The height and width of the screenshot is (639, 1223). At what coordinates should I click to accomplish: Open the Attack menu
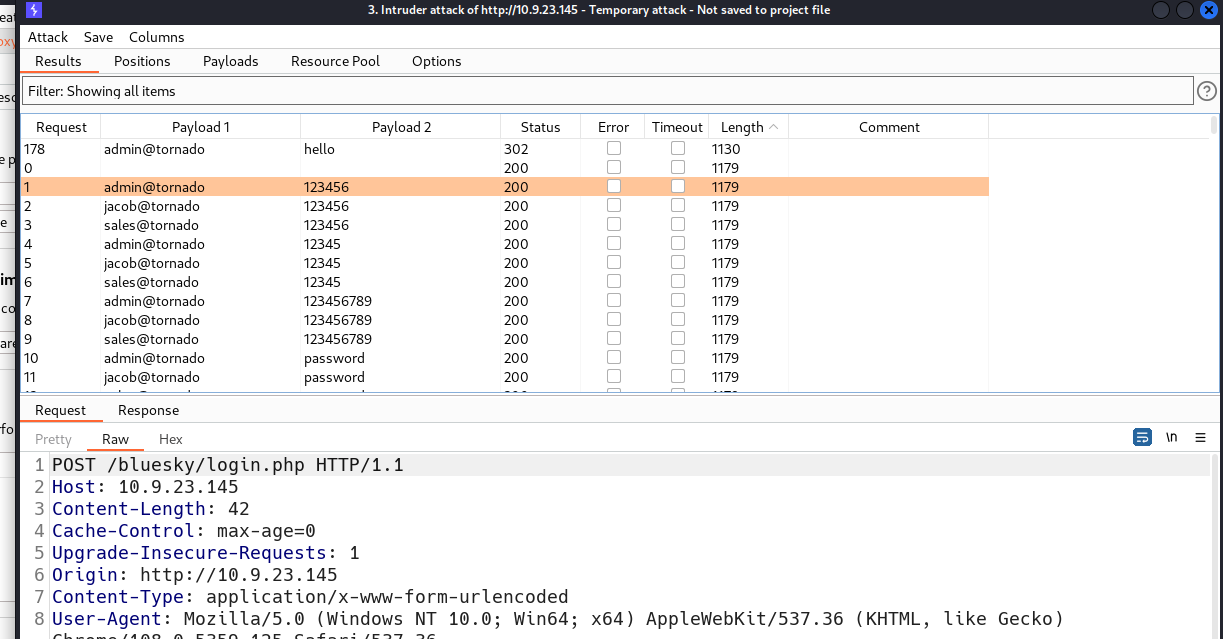47,37
